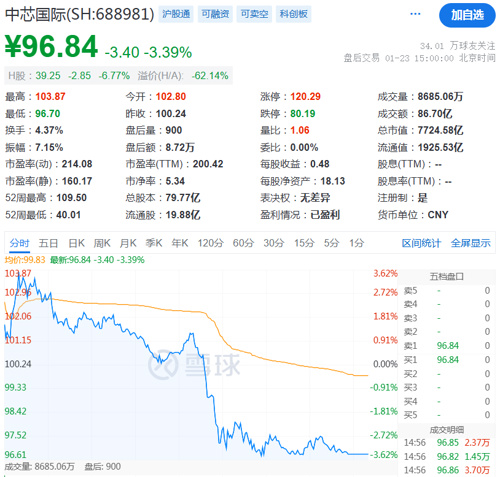Switch to the 季K chart tab
Viewport: 500px width, 477px height.
(154, 243)
